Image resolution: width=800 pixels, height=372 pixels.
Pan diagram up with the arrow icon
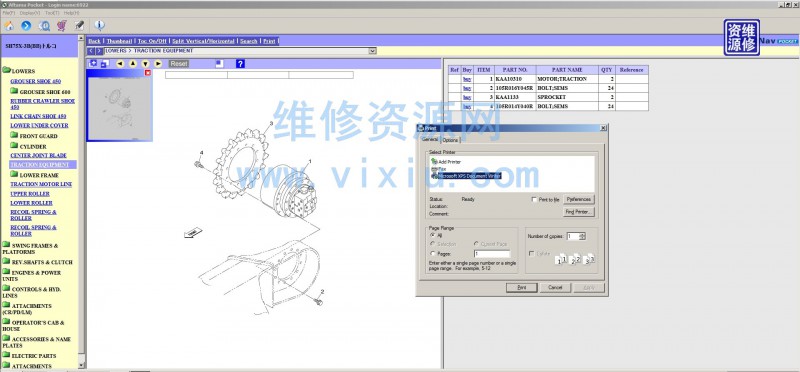coord(133,64)
